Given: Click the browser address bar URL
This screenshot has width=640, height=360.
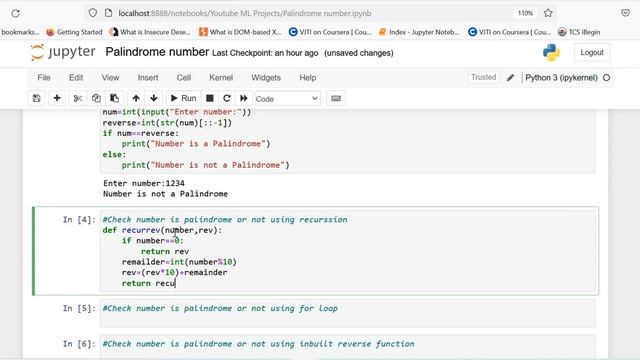Looking at the screenshot, I should [245, 13].
